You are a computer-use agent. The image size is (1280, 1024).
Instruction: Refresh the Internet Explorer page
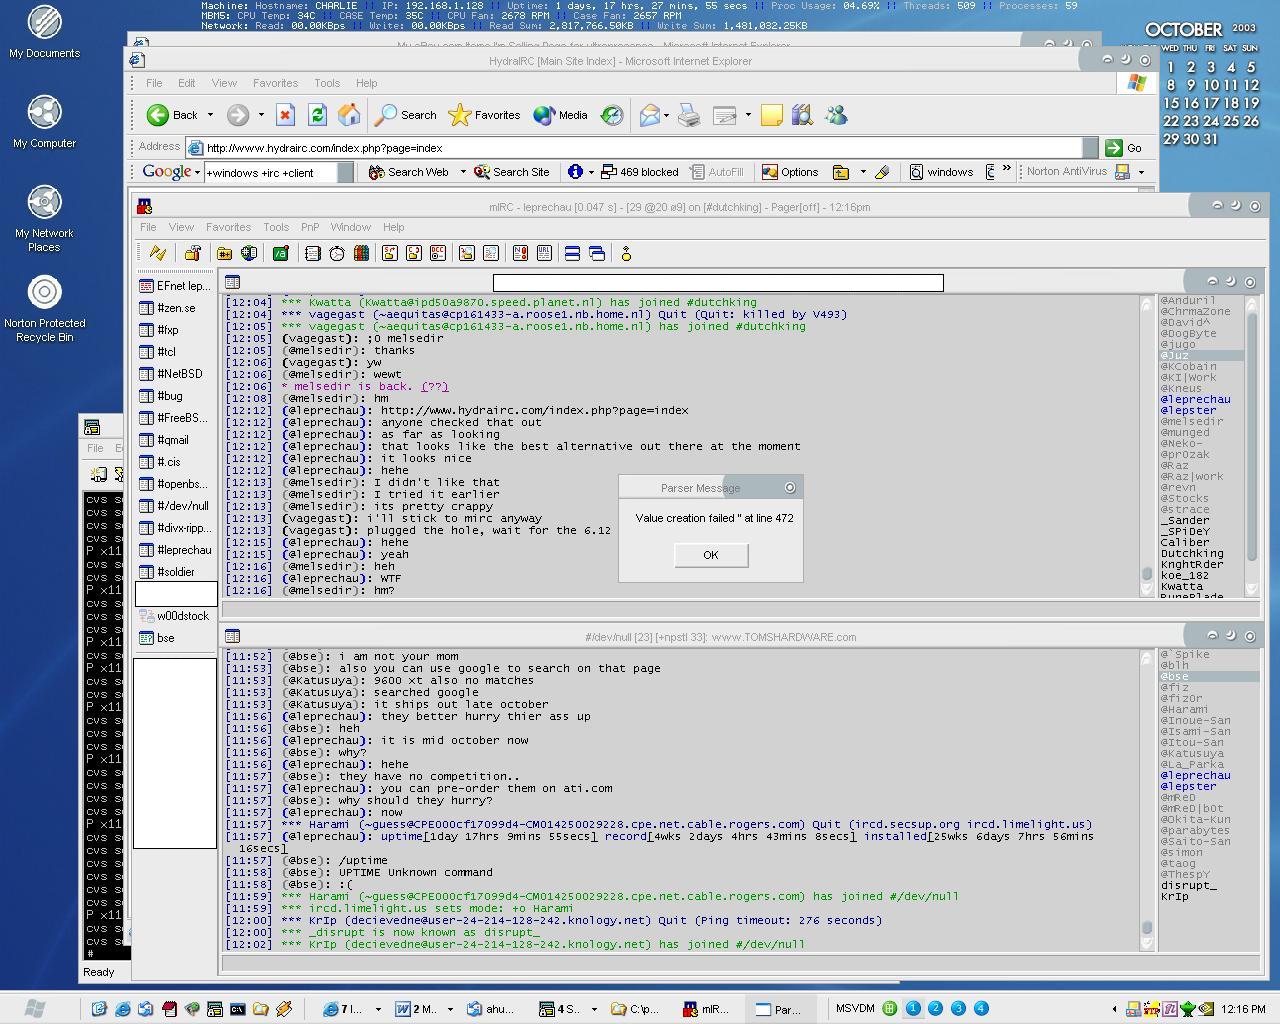[x=317, y=115]
